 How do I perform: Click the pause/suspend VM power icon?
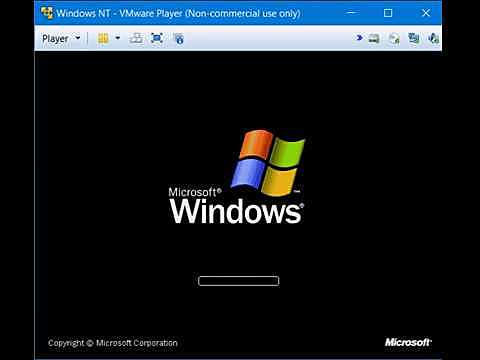(x=103, y=39)
